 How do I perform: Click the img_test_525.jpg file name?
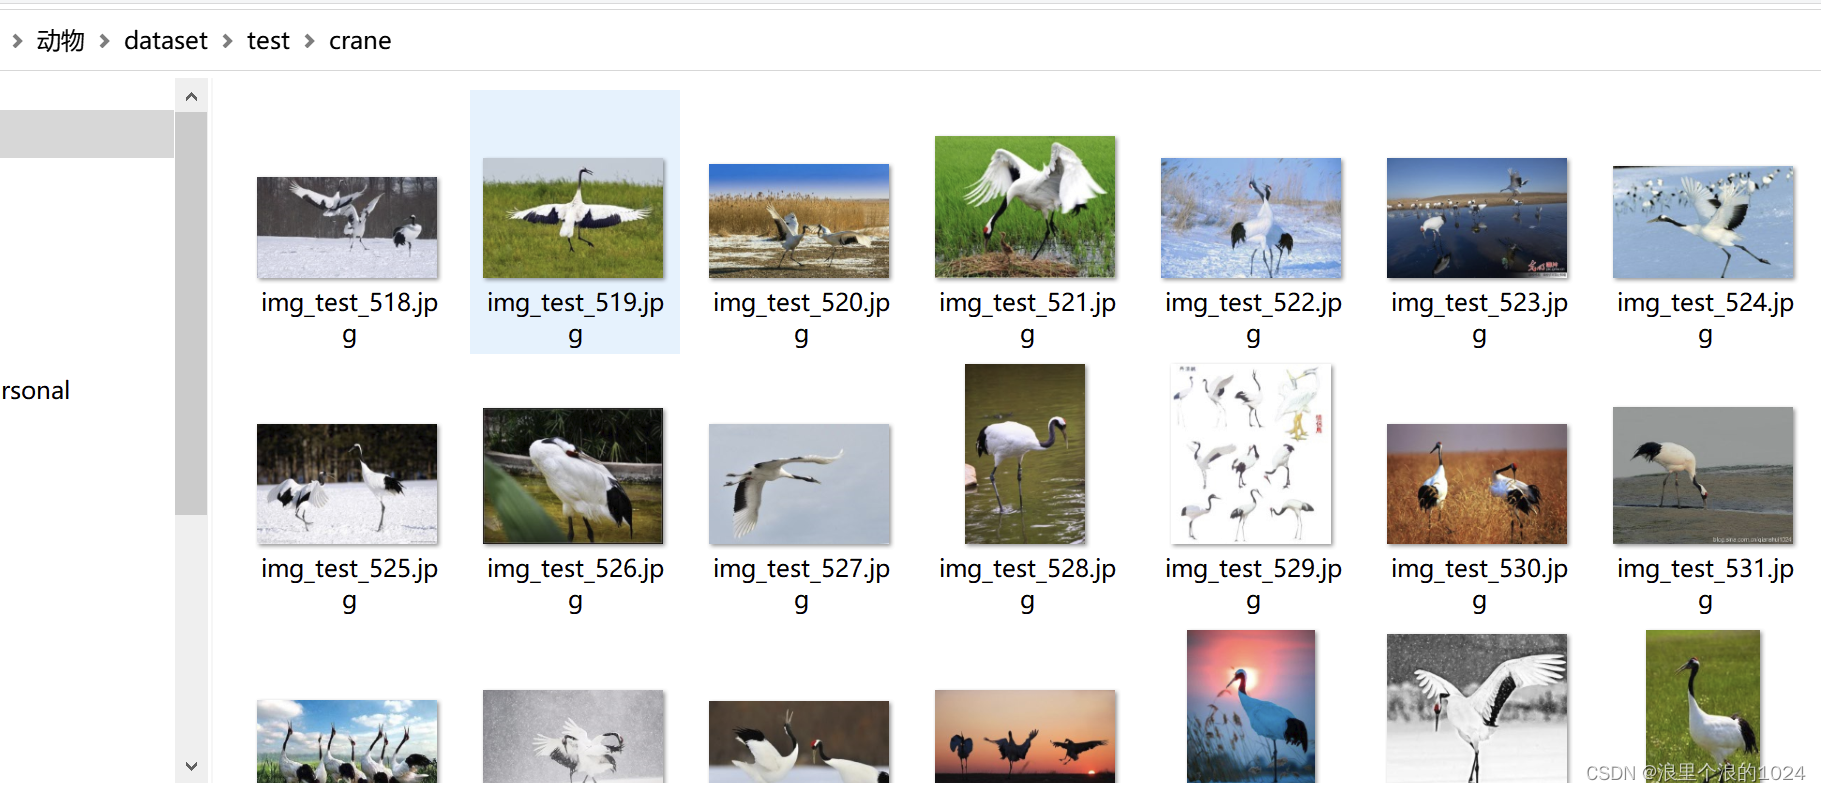tap(349, 584)
